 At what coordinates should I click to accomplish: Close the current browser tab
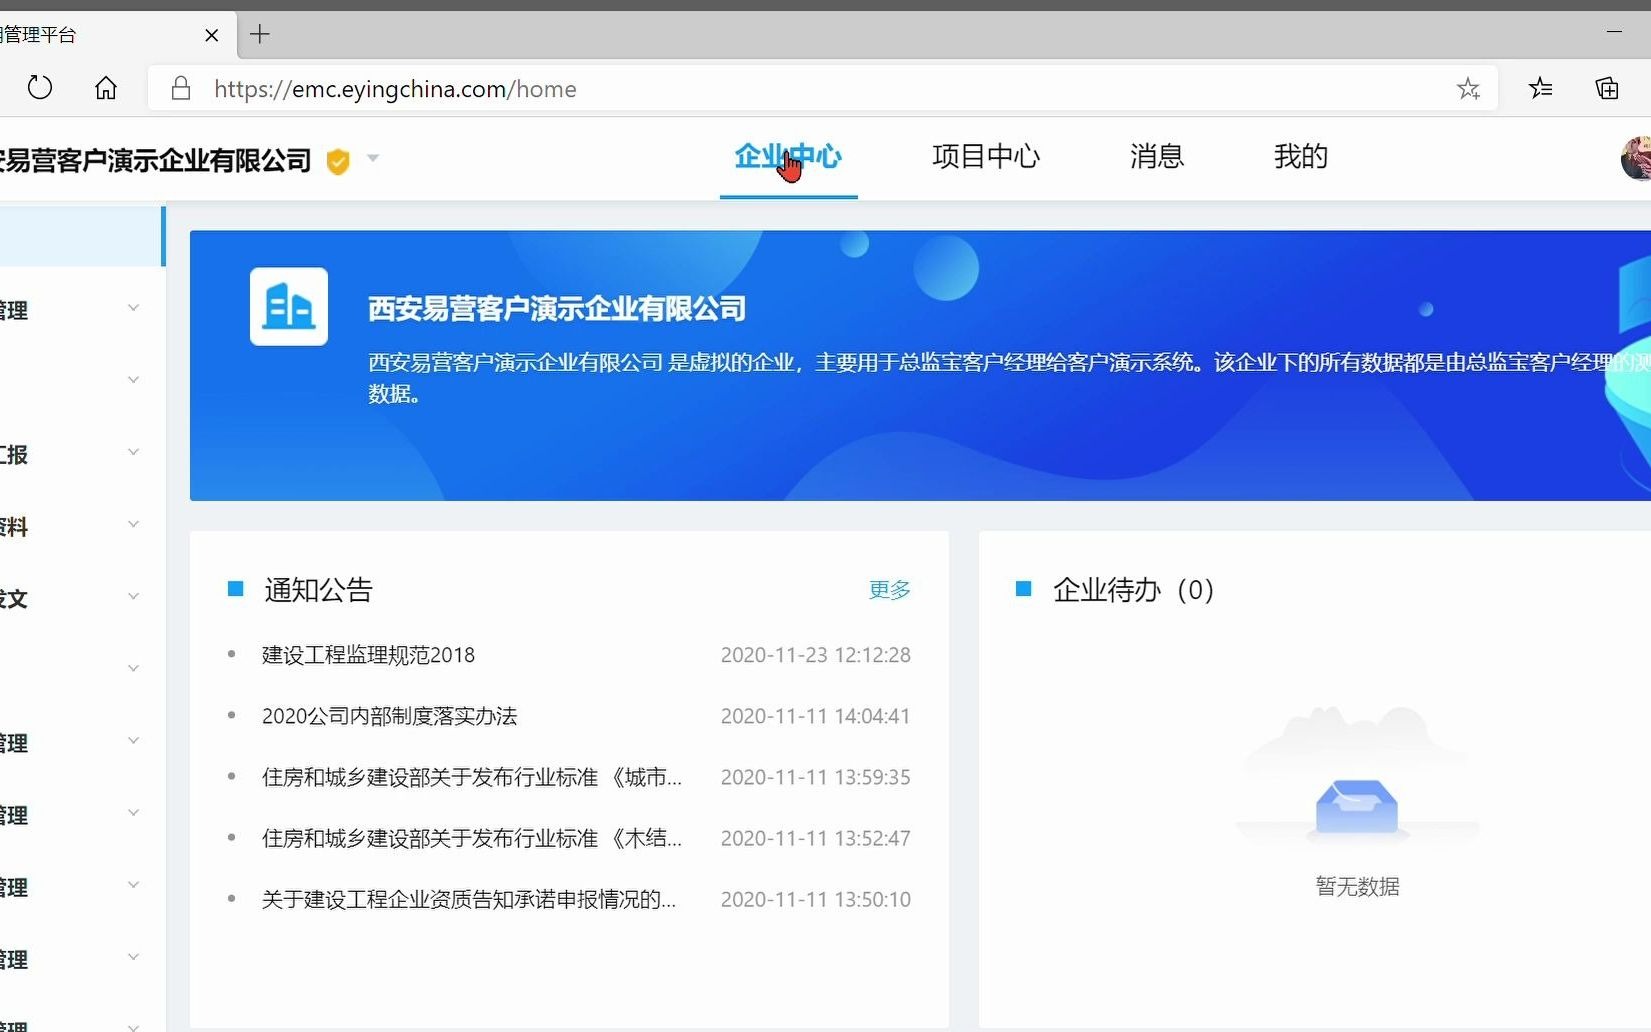211,35
